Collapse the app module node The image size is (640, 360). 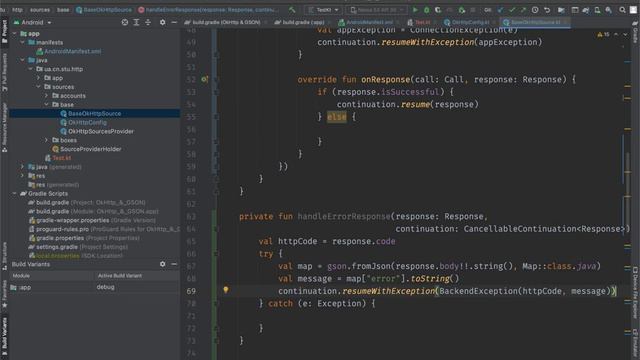click(x=15, y=33)
